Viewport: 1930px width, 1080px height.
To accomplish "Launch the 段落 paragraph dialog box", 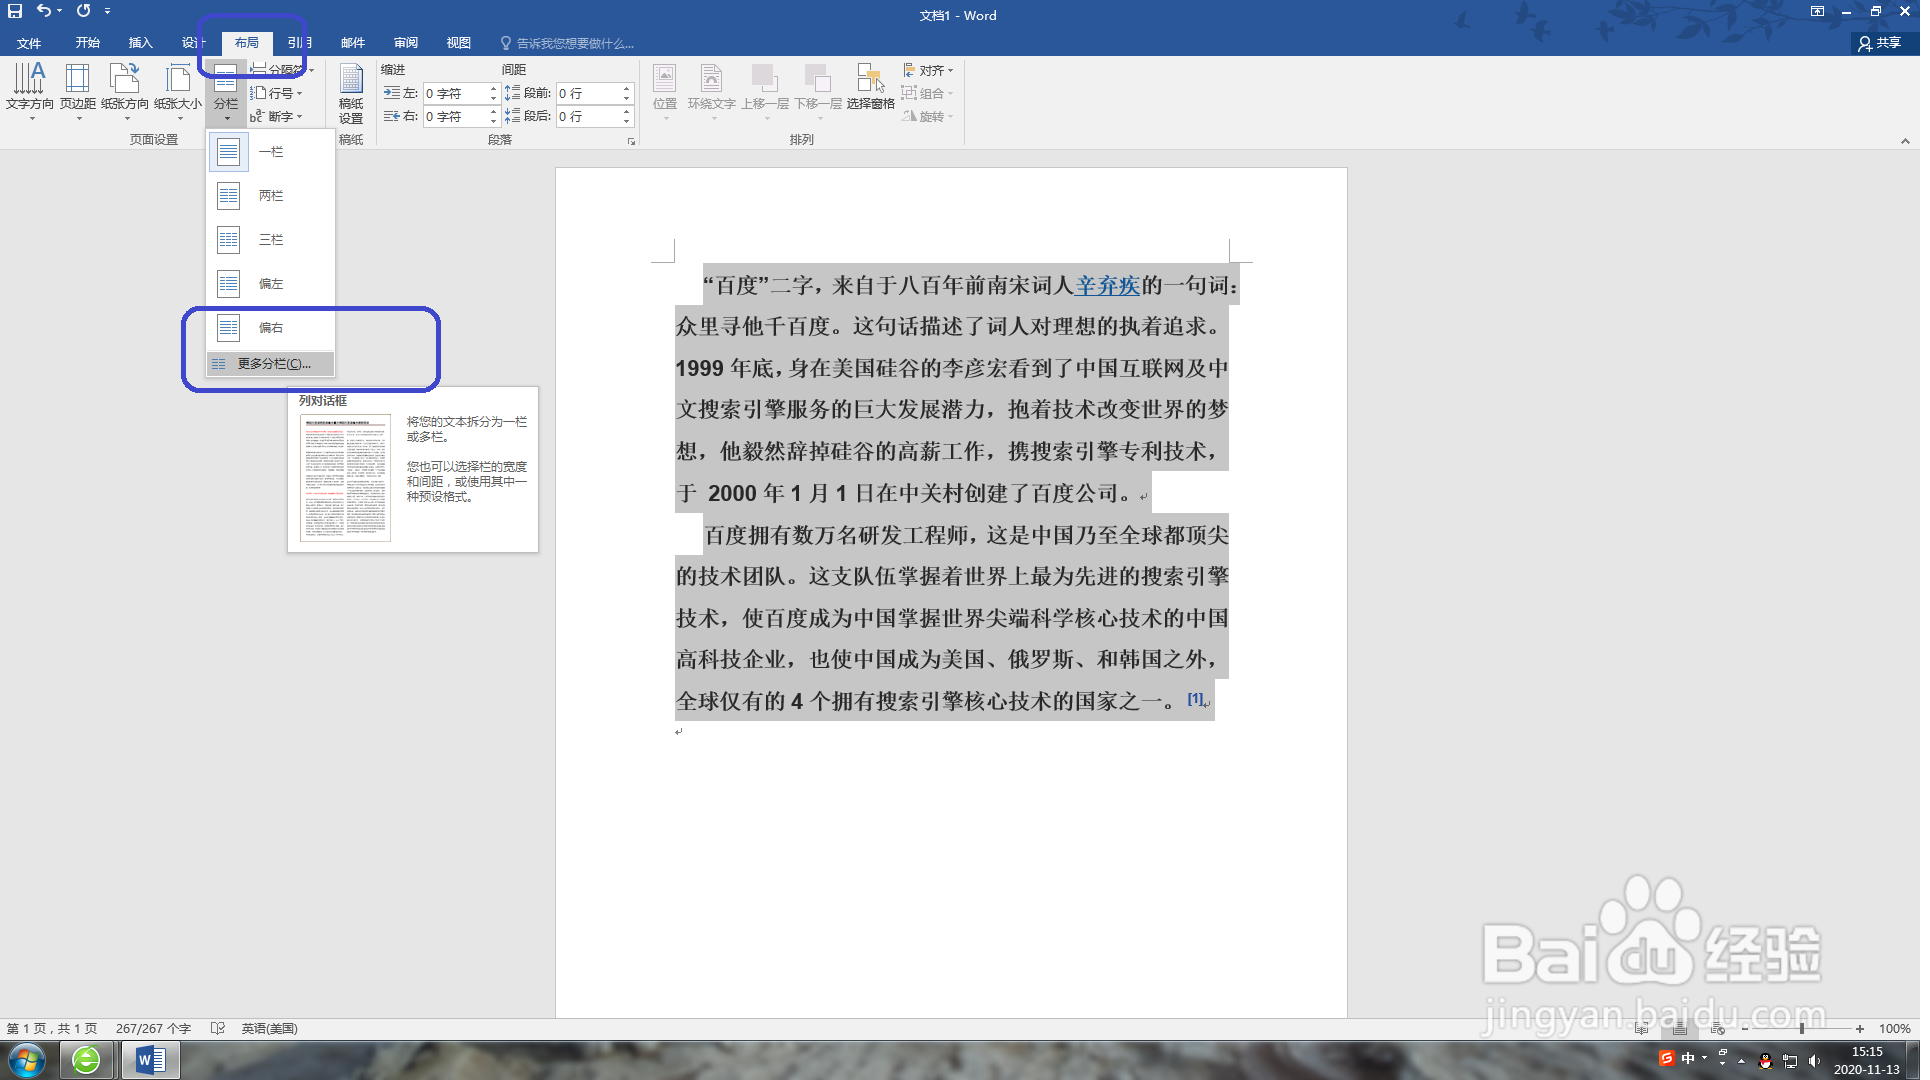I will 631,142.
